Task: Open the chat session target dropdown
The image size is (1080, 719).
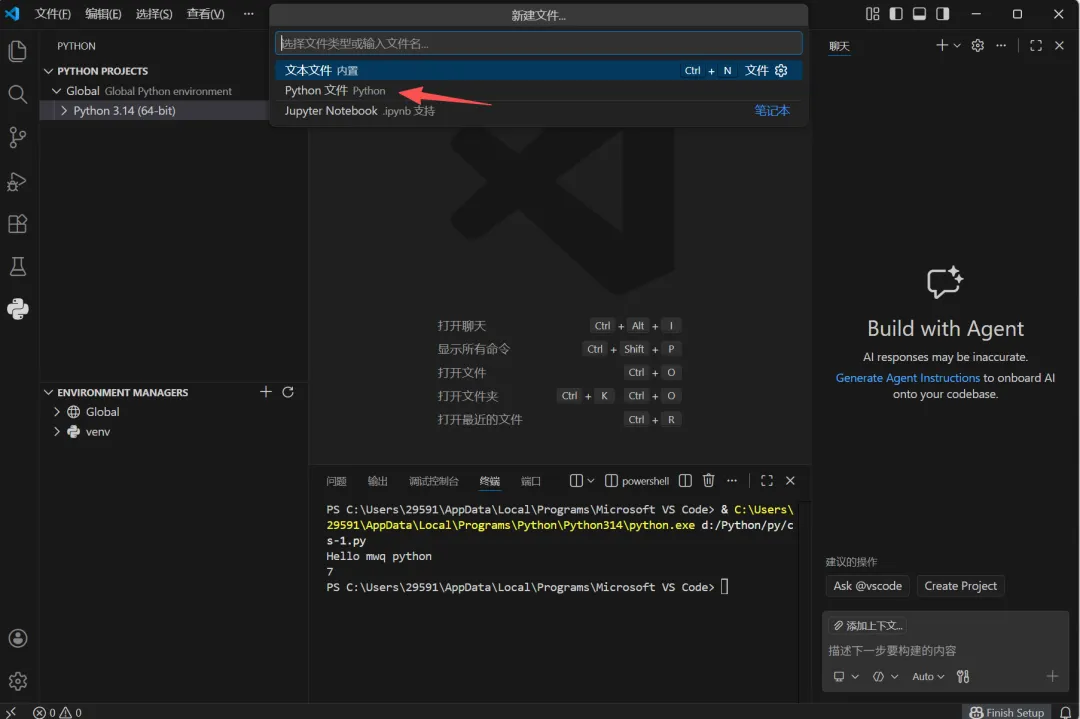Action: coord(846,676)
